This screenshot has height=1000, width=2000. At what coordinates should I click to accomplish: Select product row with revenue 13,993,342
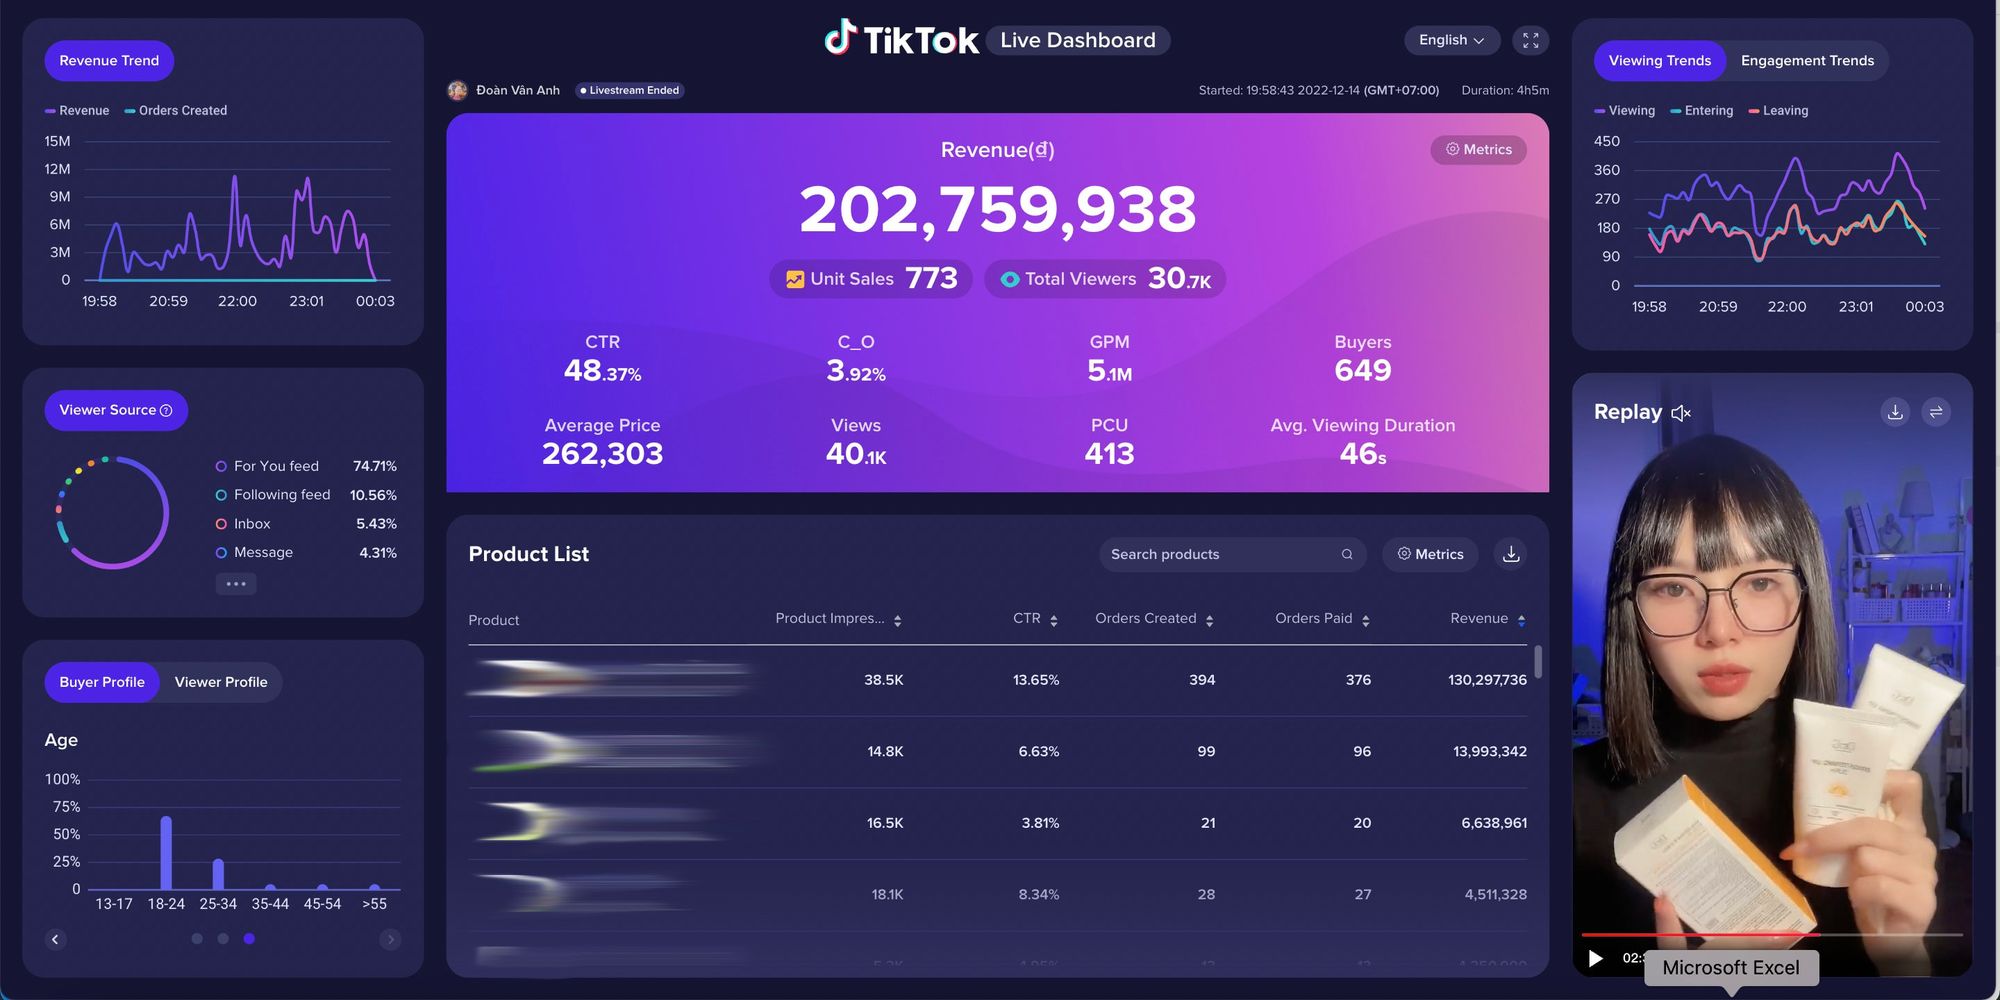point(998,751)
